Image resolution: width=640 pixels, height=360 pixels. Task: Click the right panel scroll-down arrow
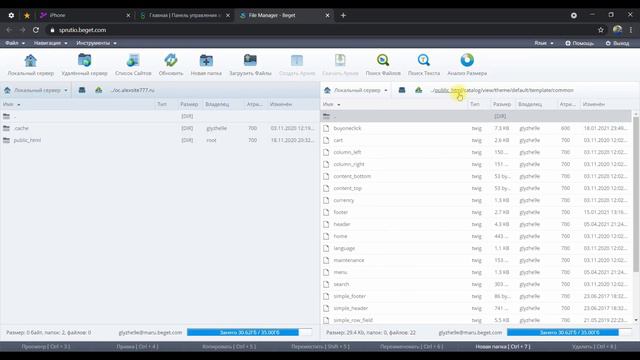click(x=636, y=320)
